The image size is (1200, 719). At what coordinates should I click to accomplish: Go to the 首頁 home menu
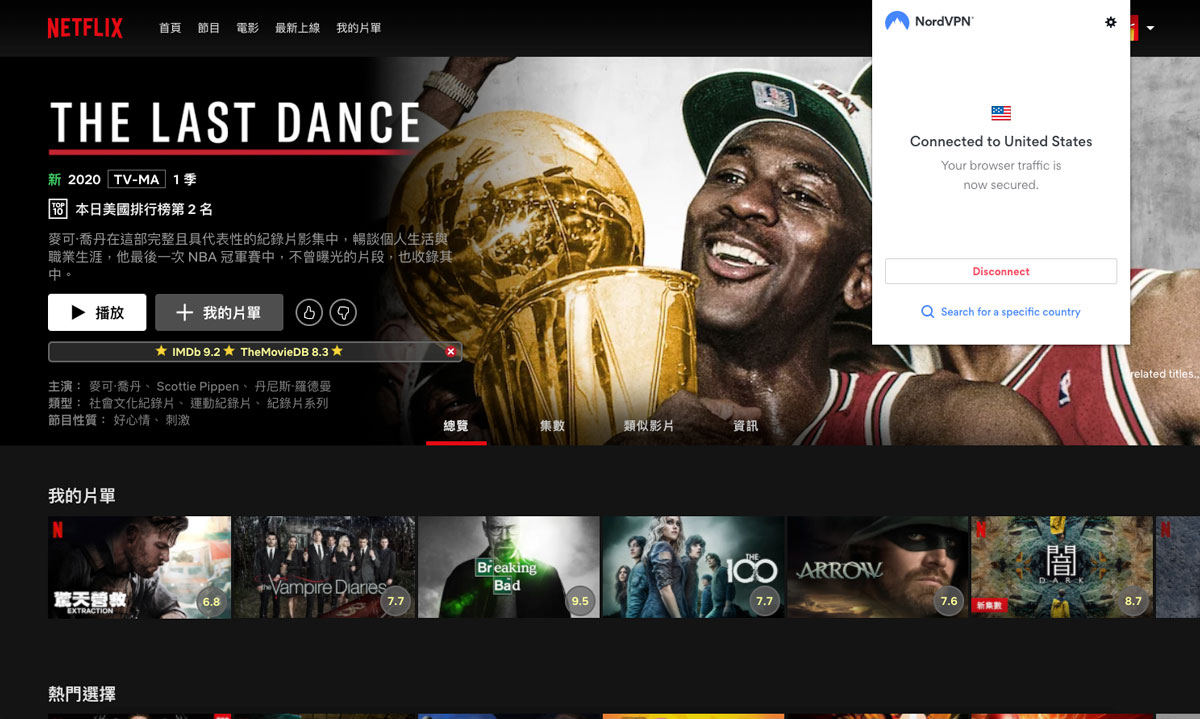point(170,28)
